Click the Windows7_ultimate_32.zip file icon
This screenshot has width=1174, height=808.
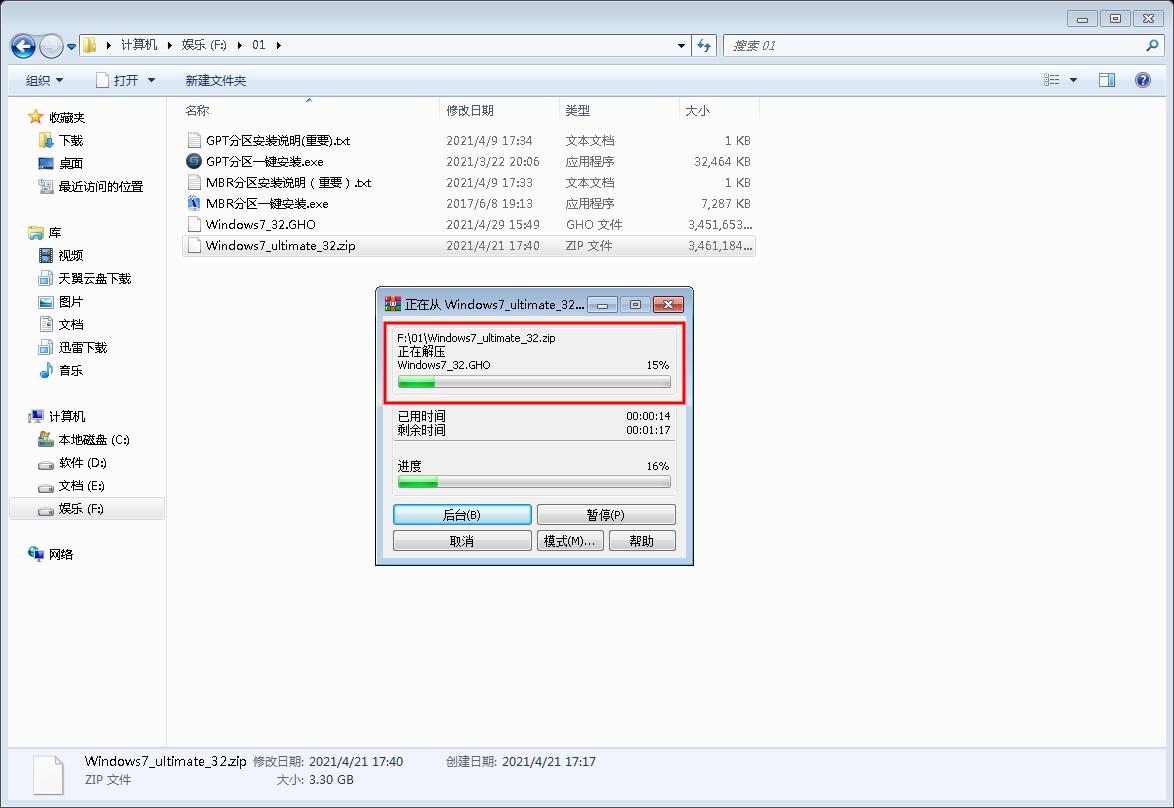coord(194,245)
